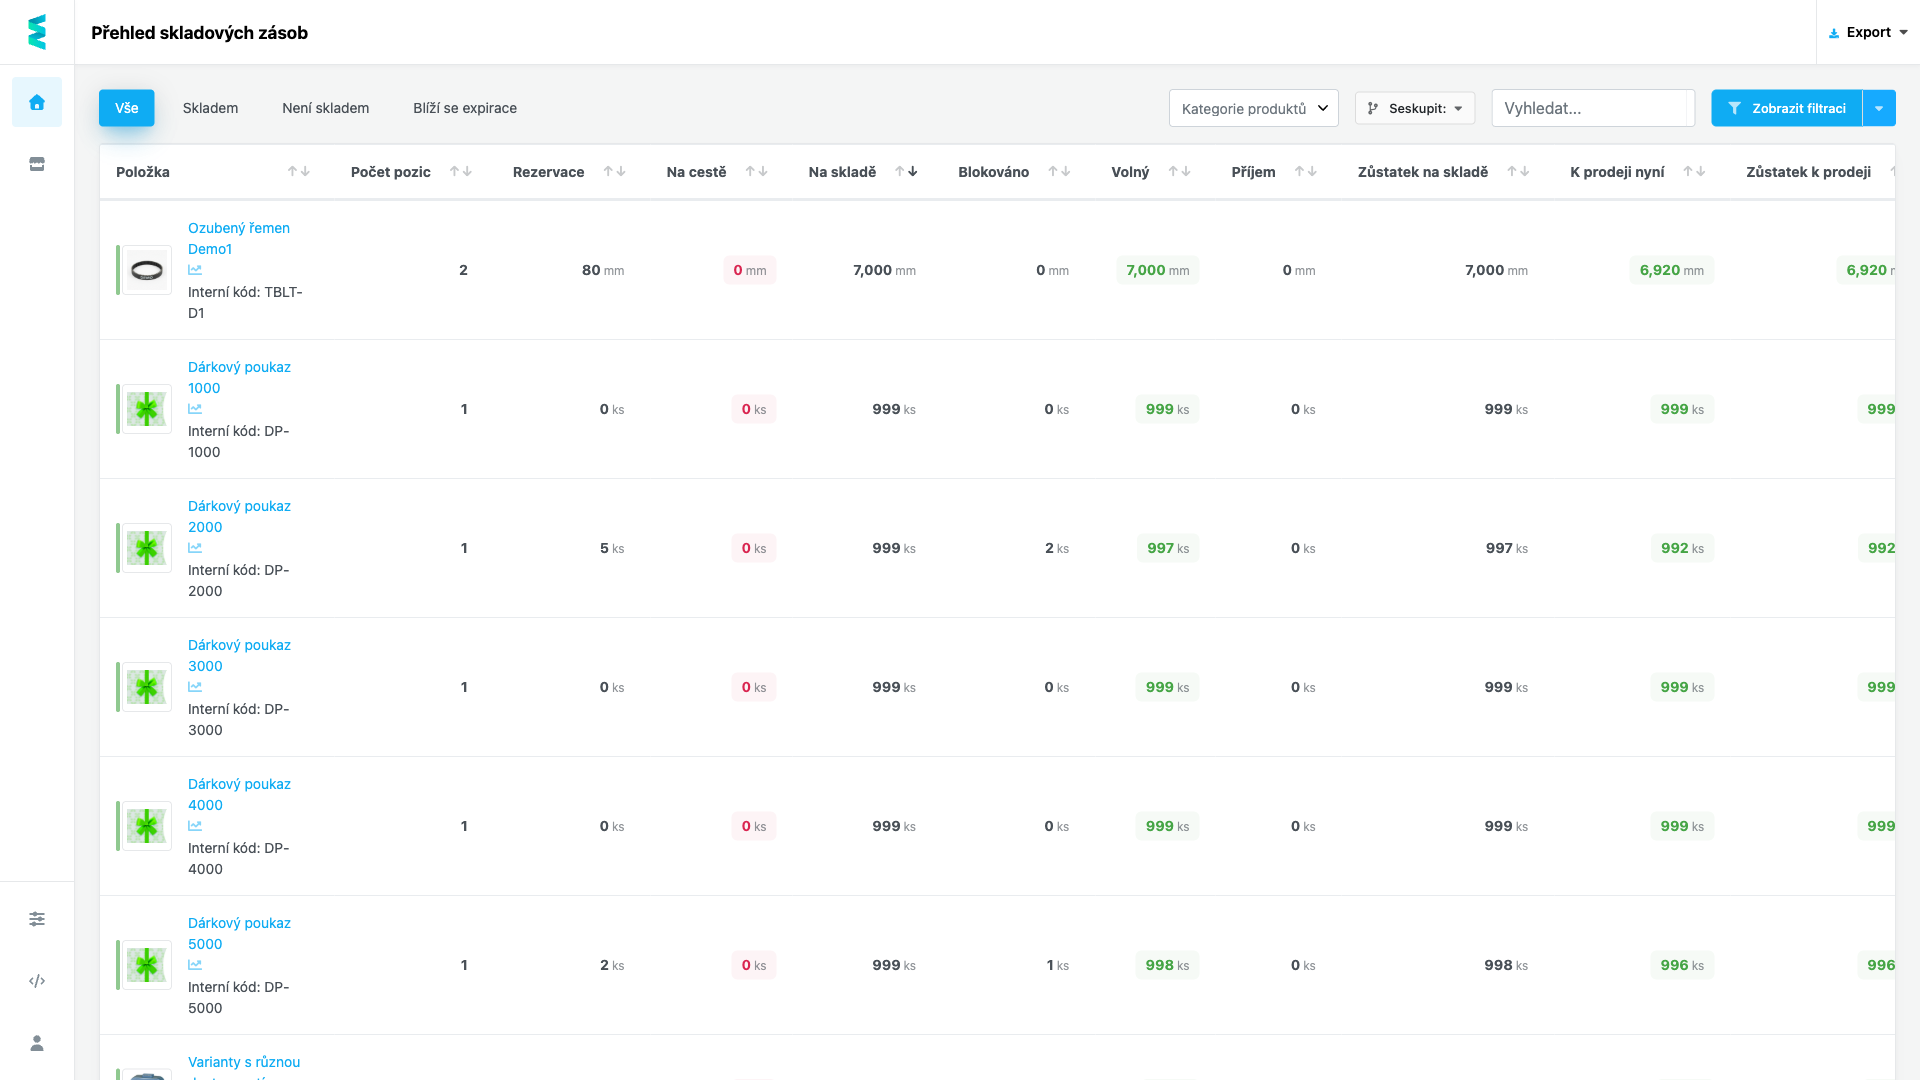Open chart icon for Dárkový poukaz 1000
Screen dimensions: 1920x1080
(195, 409)
